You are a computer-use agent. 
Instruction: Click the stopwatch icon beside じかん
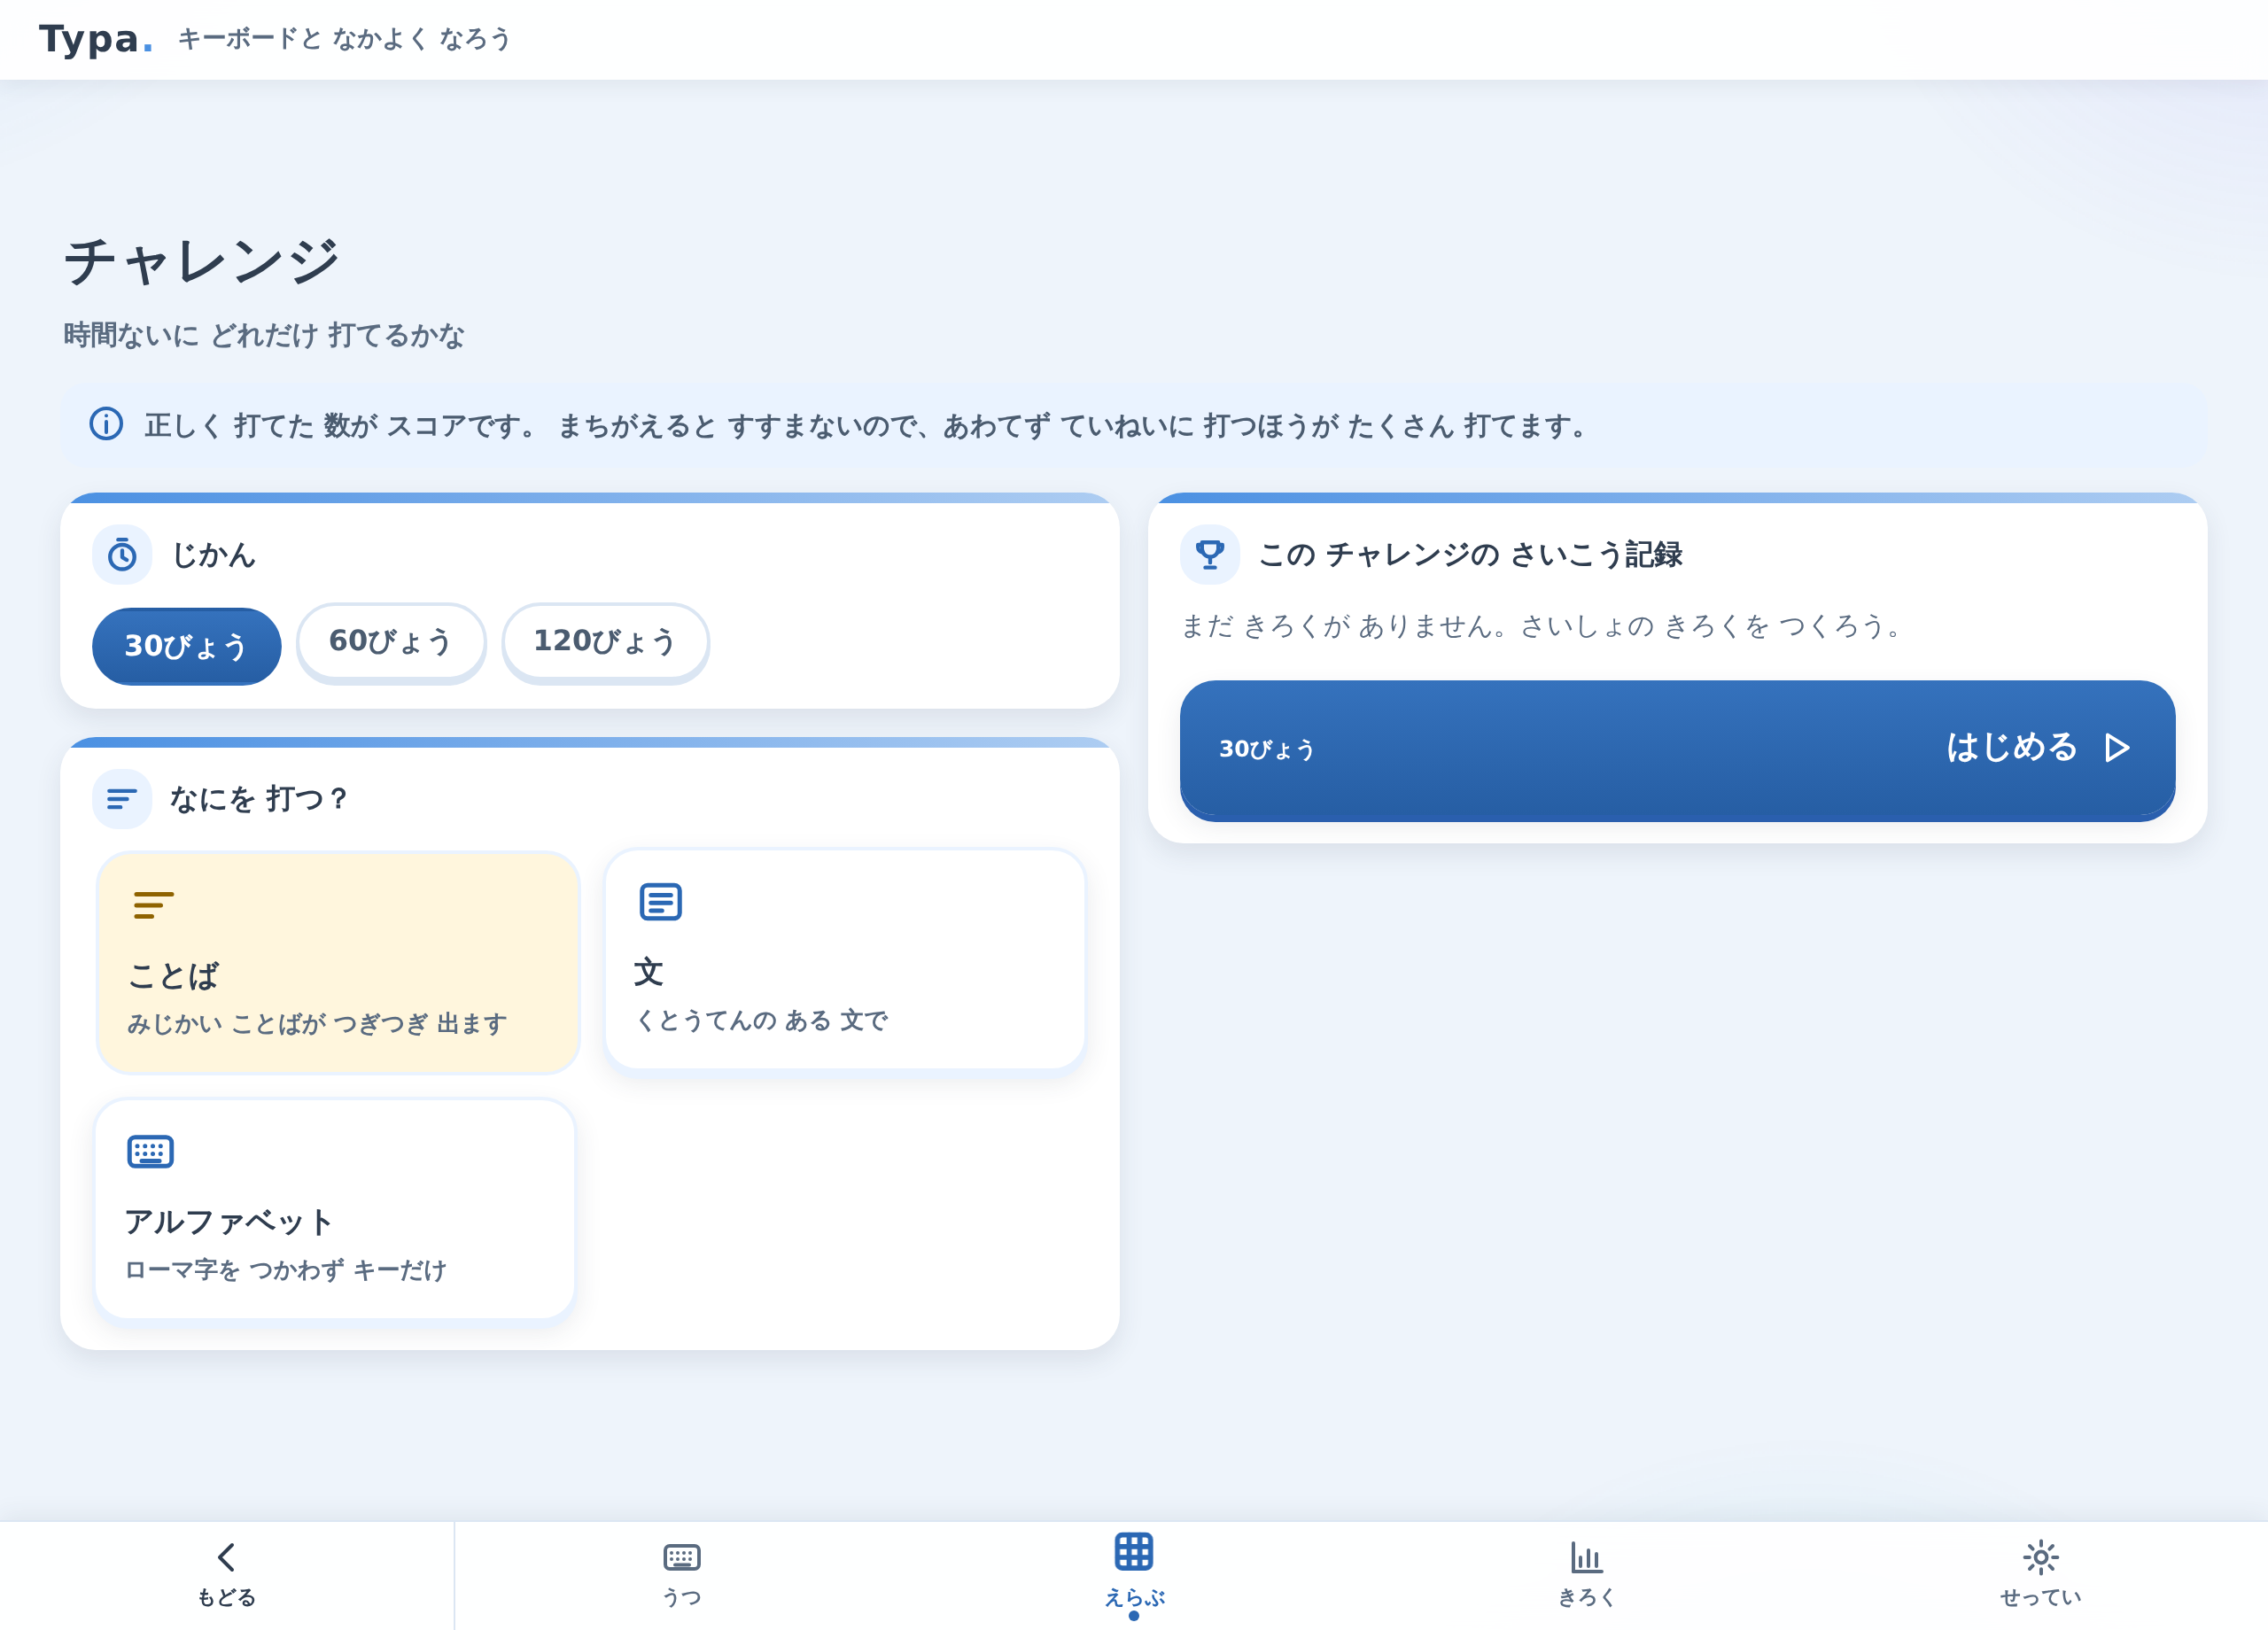(x=122, y=554)
